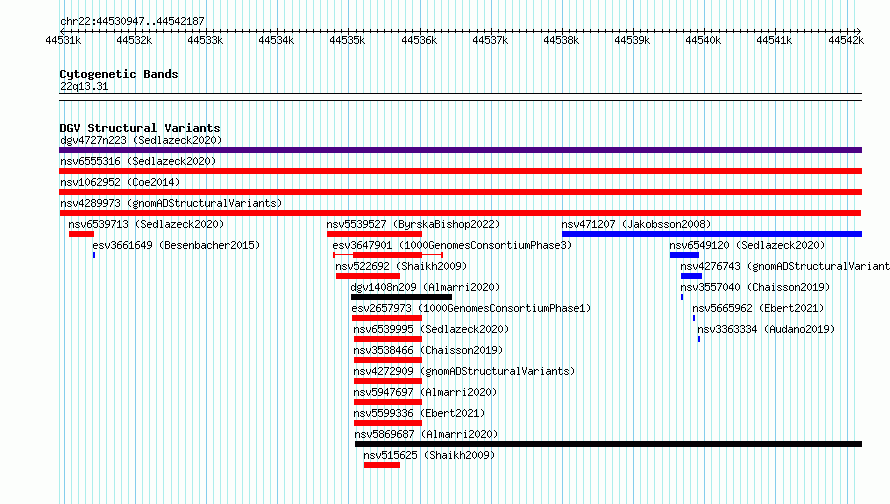Click the 44535k ruler tick label
Screen dimensions: 890x504
pos(347,40)
